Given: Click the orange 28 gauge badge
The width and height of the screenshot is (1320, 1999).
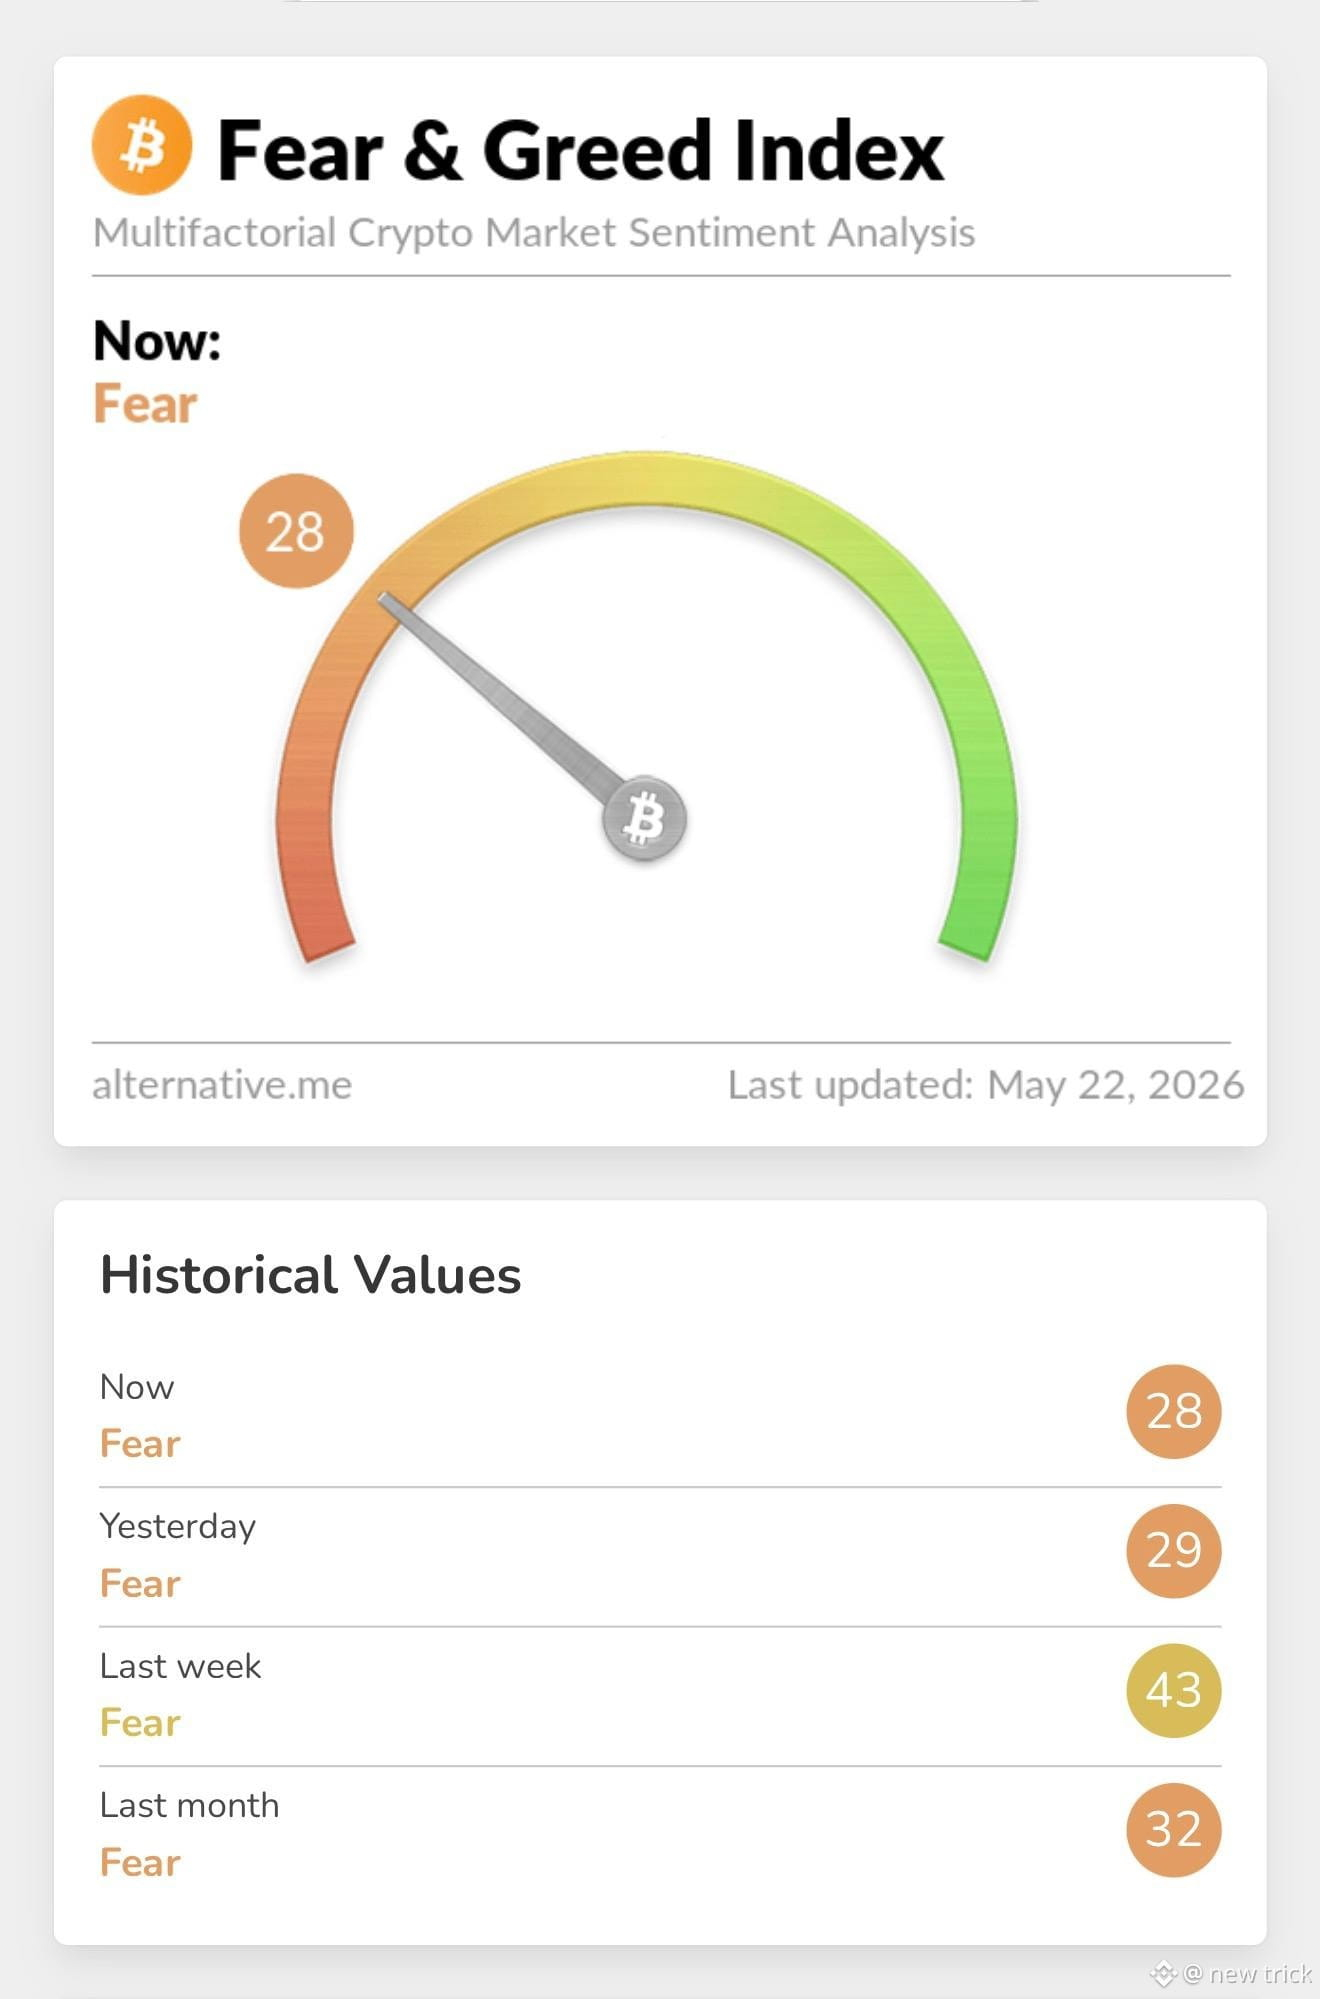Looking at the screenshot, I should (296, 531).
